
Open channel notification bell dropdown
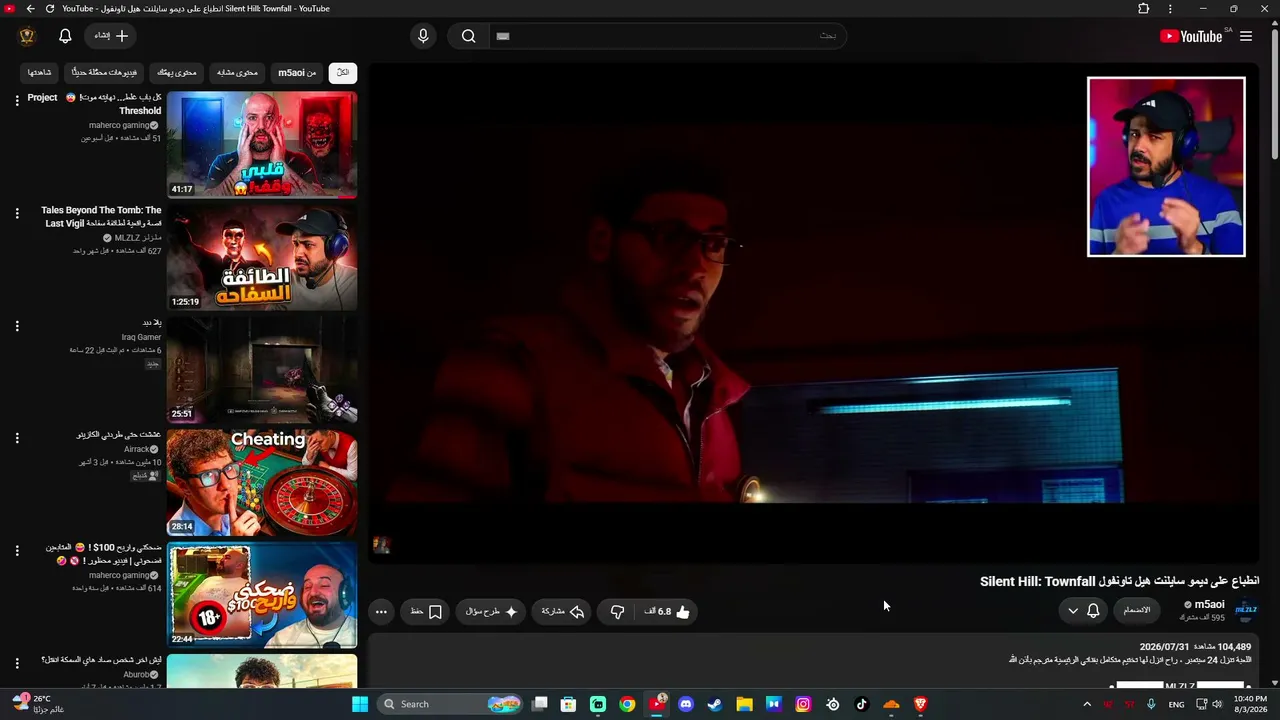coord(1083,611)
